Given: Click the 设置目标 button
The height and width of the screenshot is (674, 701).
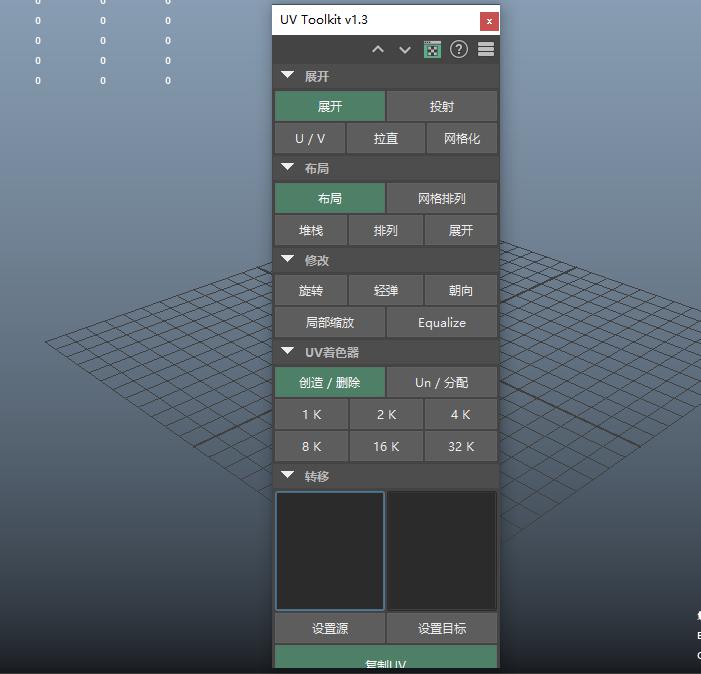Looking at the screenshot, I should (x=441, y=629).
